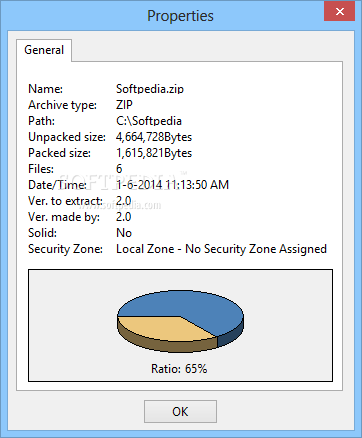Click the Path: label
362x438 pixels.
click(41, 121)
